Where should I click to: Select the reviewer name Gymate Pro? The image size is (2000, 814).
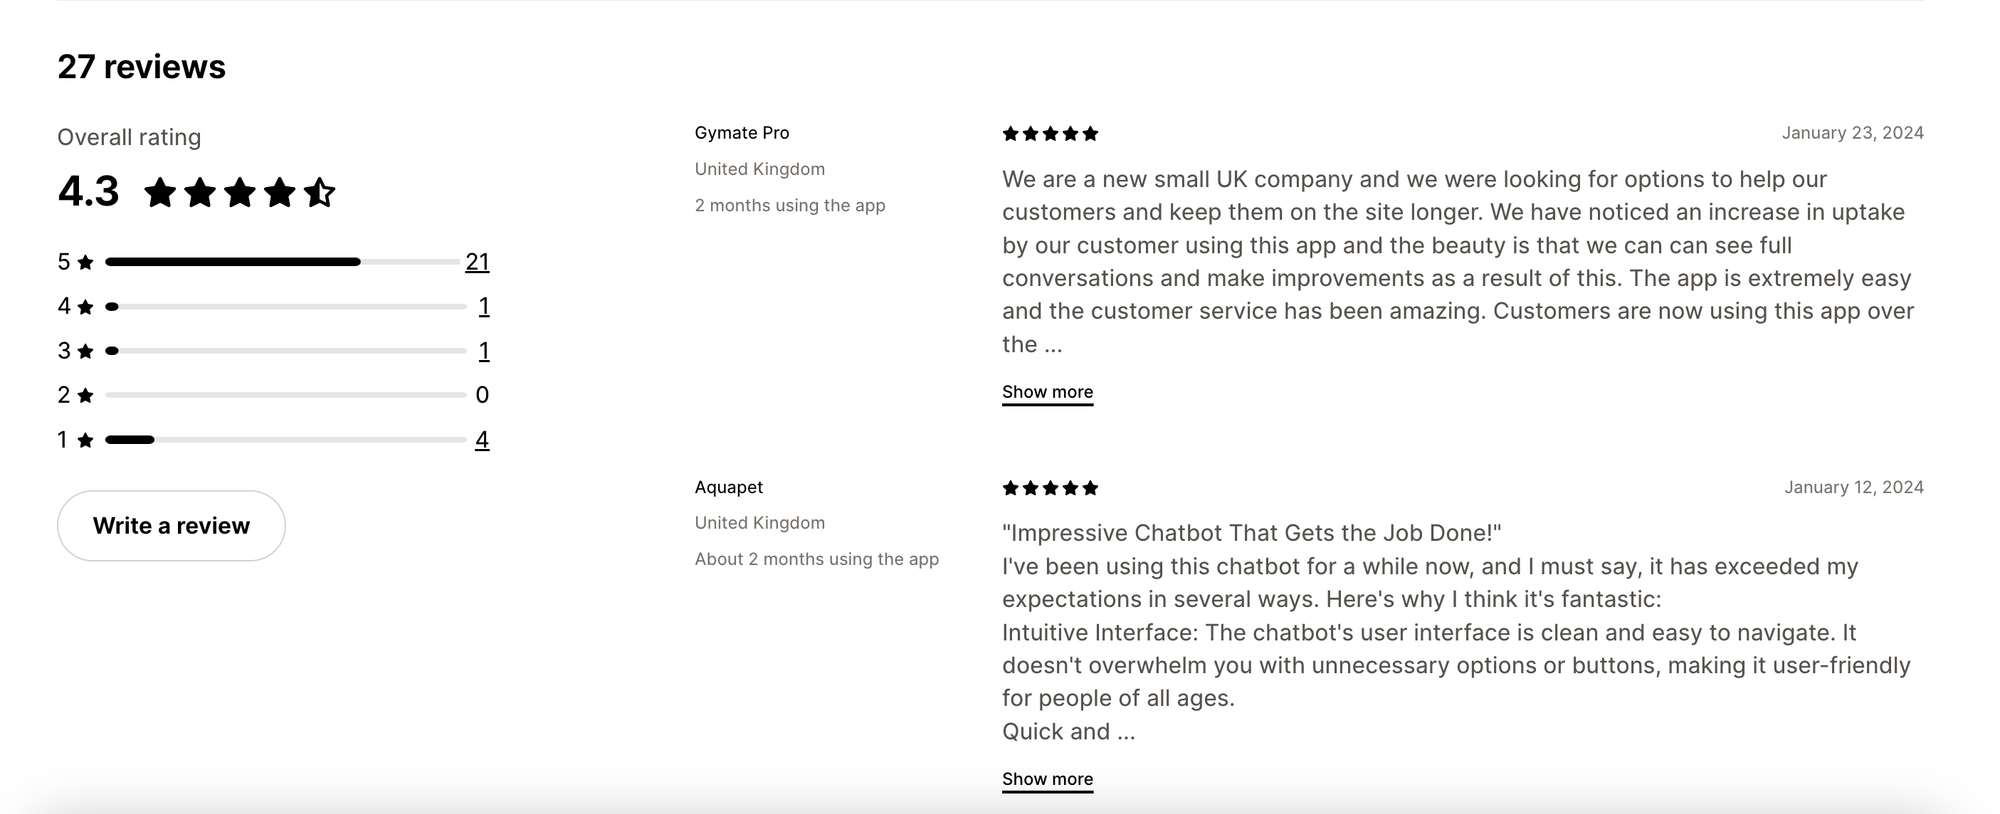click(741, 132)
